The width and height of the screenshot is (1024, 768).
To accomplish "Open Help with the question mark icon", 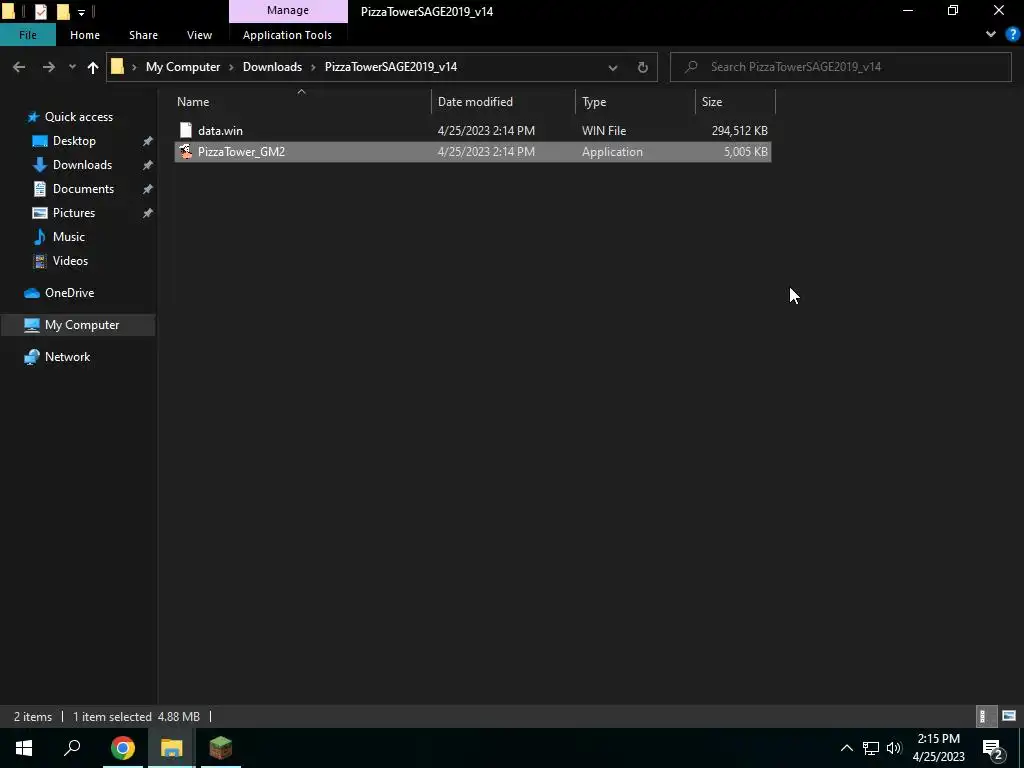I will pyautogui.click(x=1013, y=34).
